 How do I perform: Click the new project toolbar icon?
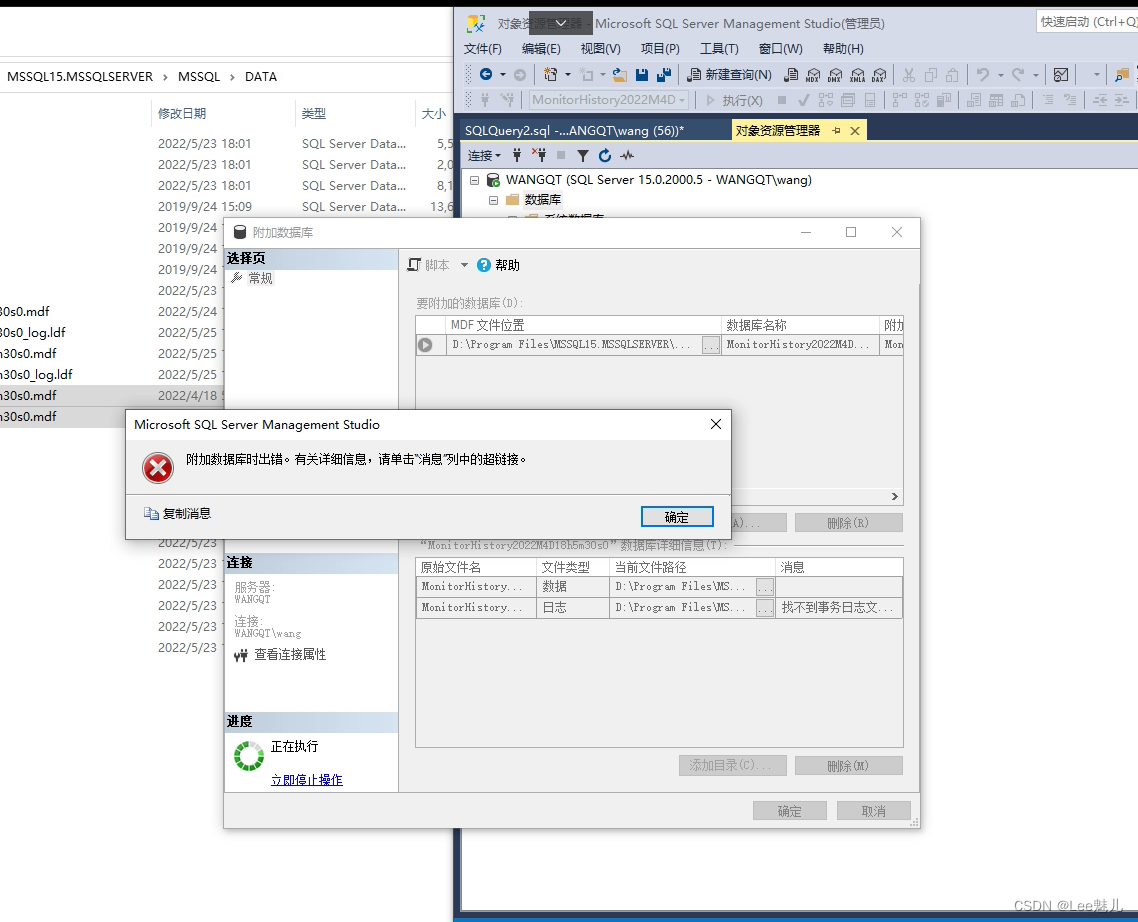(x=551, y=74)
